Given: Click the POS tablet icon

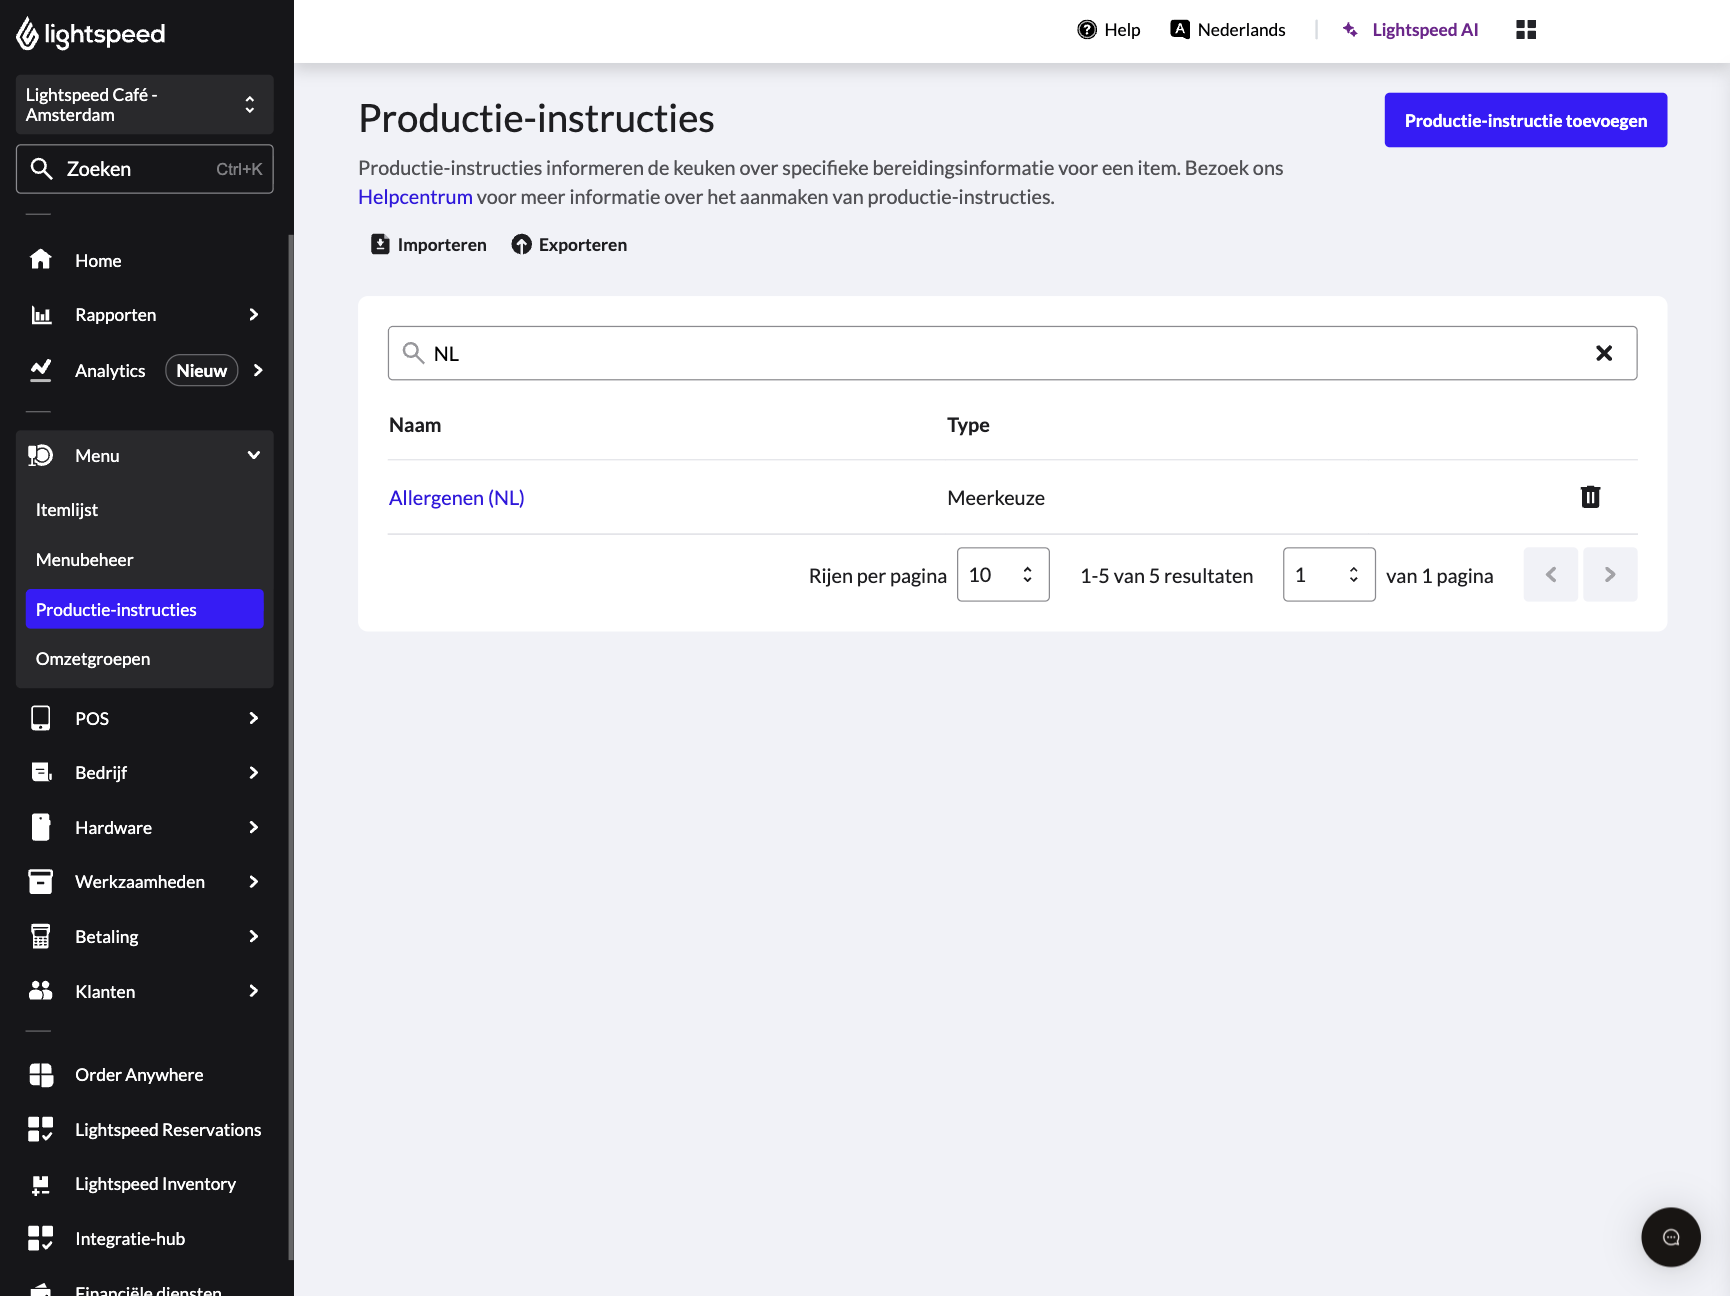Looking at the screenshot, I should coord(40,718).
